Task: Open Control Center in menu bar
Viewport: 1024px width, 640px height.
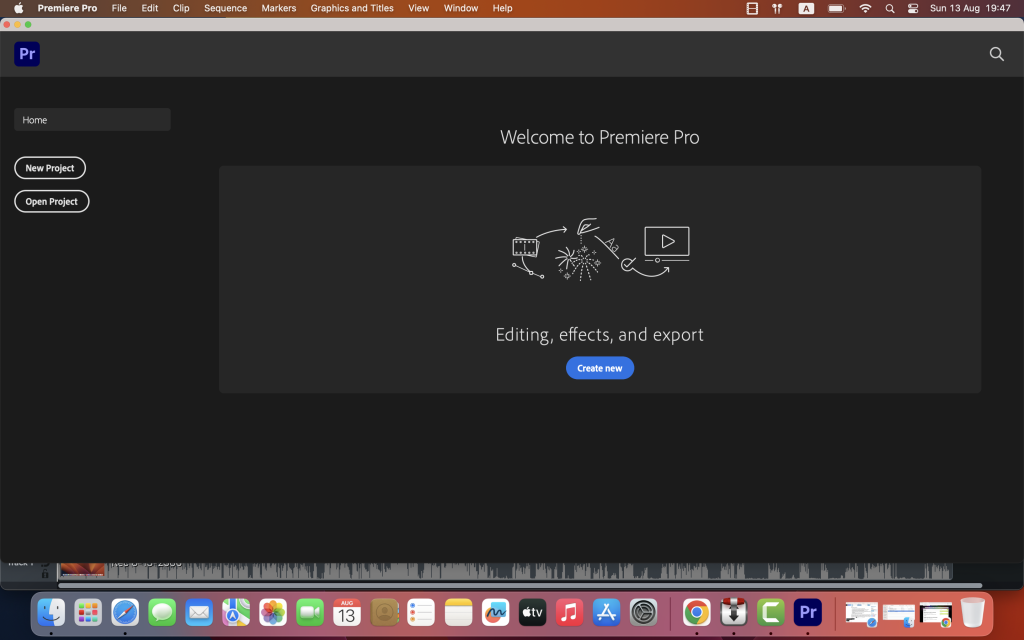Action: pyautogui.click(x=913, y=8)
